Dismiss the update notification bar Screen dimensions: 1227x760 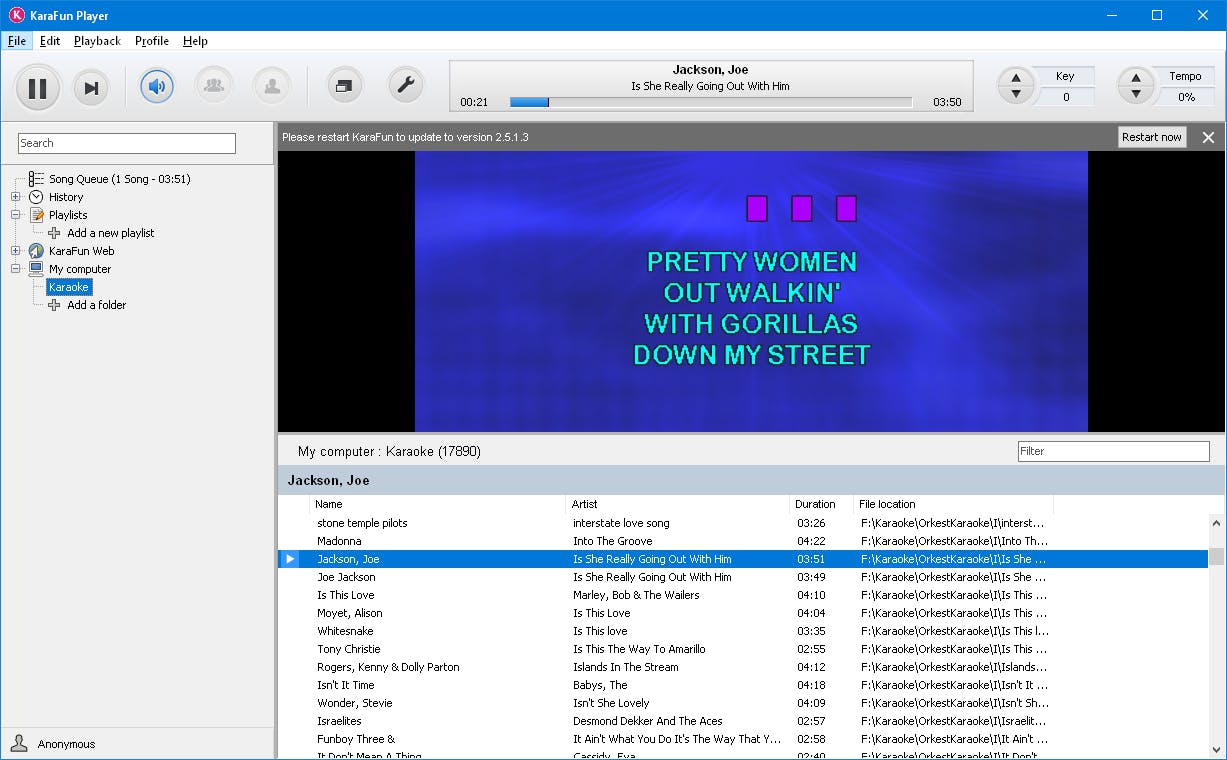pyautogui.click(x=1208, y=138)
